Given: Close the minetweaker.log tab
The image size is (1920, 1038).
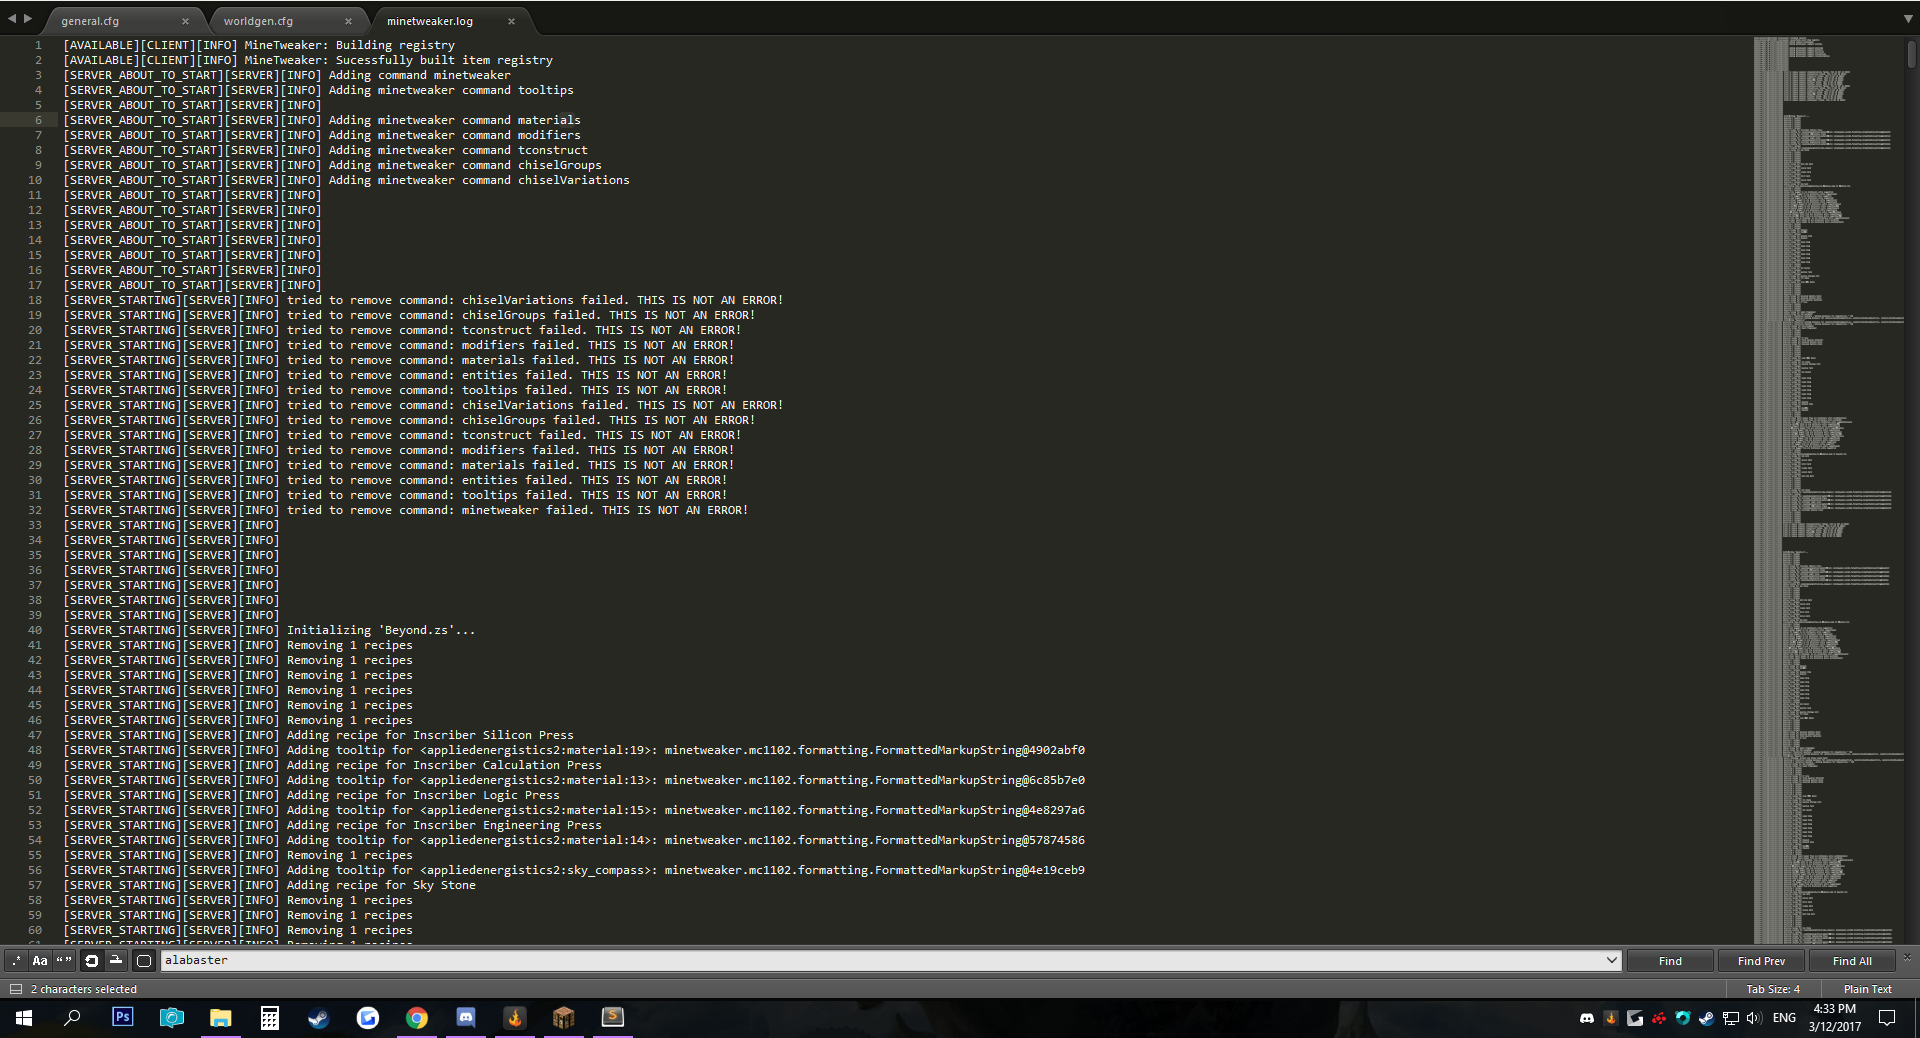Looking at the screenshot, I should point(511,21).
